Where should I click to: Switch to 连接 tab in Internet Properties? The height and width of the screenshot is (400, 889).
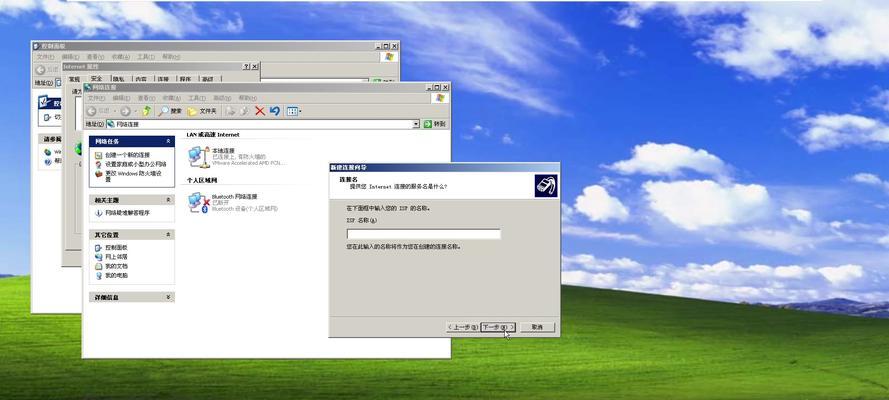point(163,79)
